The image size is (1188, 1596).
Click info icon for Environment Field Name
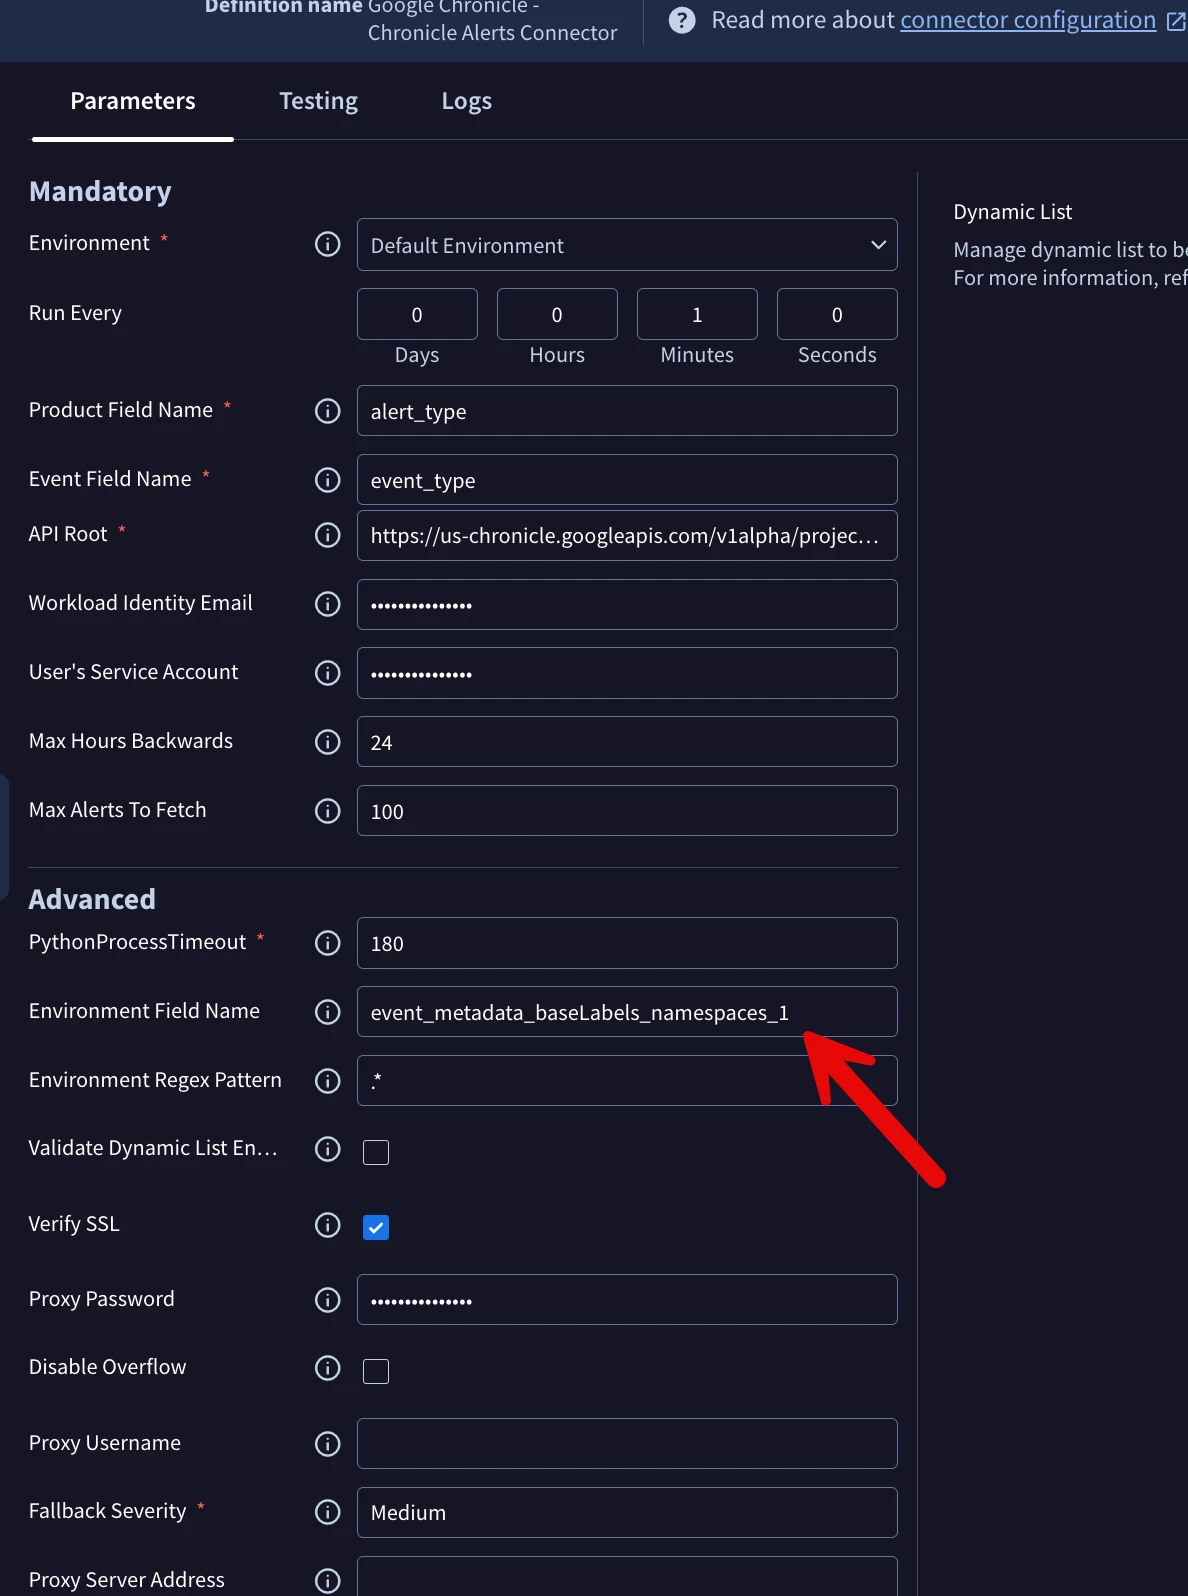(x=328, y=1012)
